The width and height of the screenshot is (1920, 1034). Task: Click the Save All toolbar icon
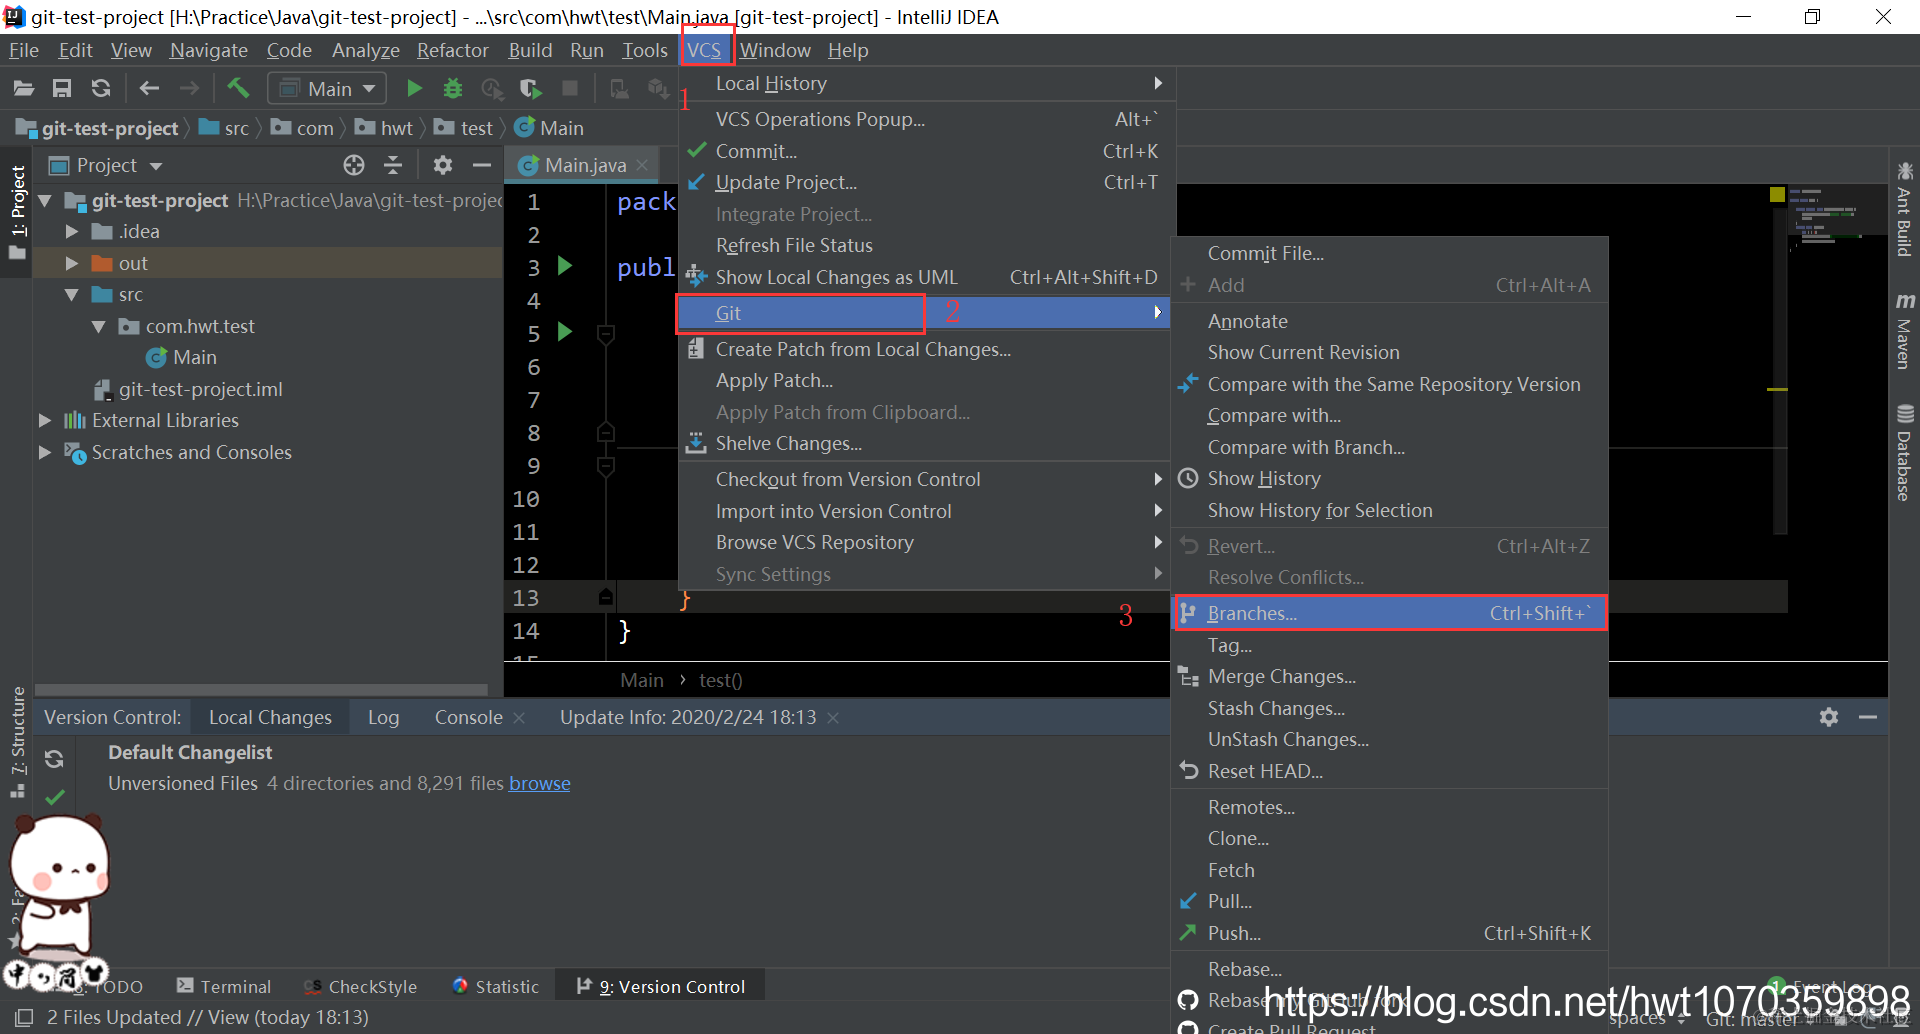62,89
